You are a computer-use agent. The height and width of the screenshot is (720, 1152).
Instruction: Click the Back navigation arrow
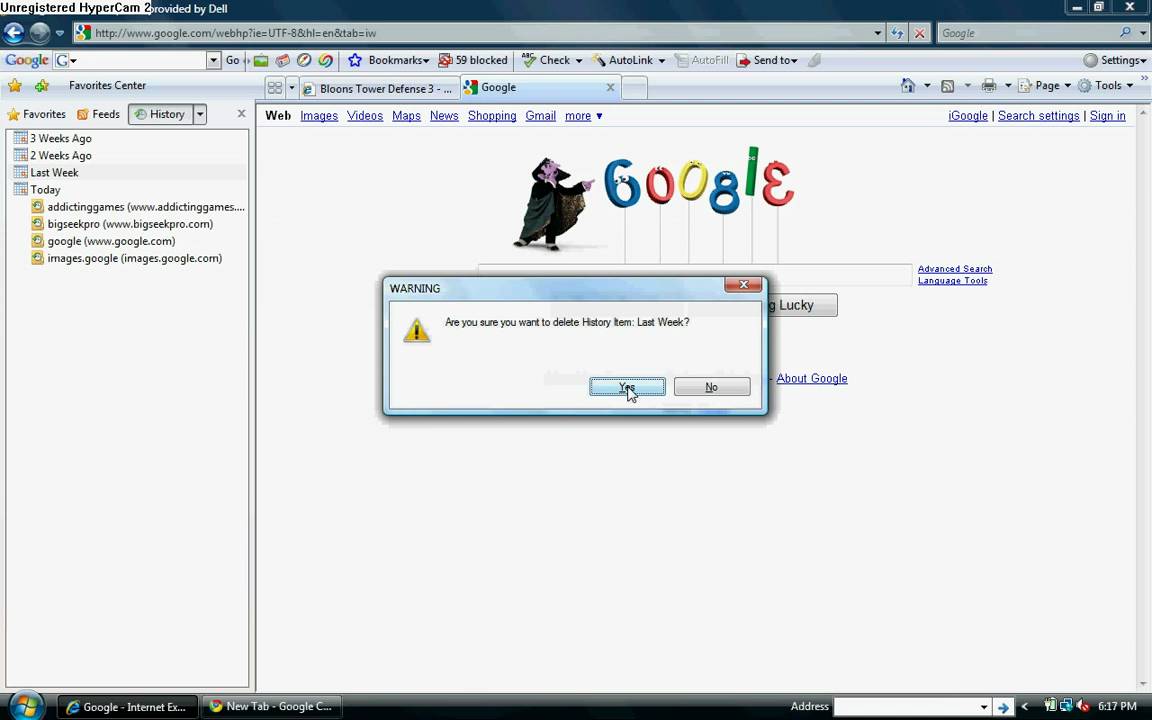14,33
